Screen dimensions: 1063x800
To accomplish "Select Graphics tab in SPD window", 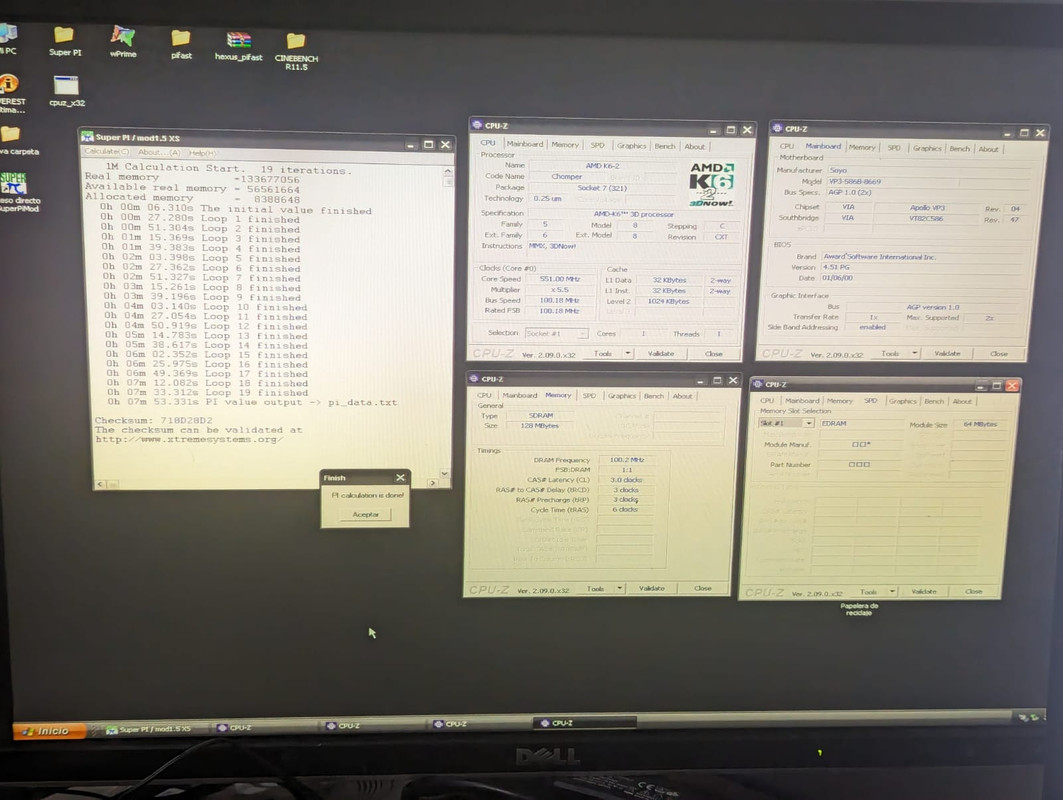I will coord(902,401).
